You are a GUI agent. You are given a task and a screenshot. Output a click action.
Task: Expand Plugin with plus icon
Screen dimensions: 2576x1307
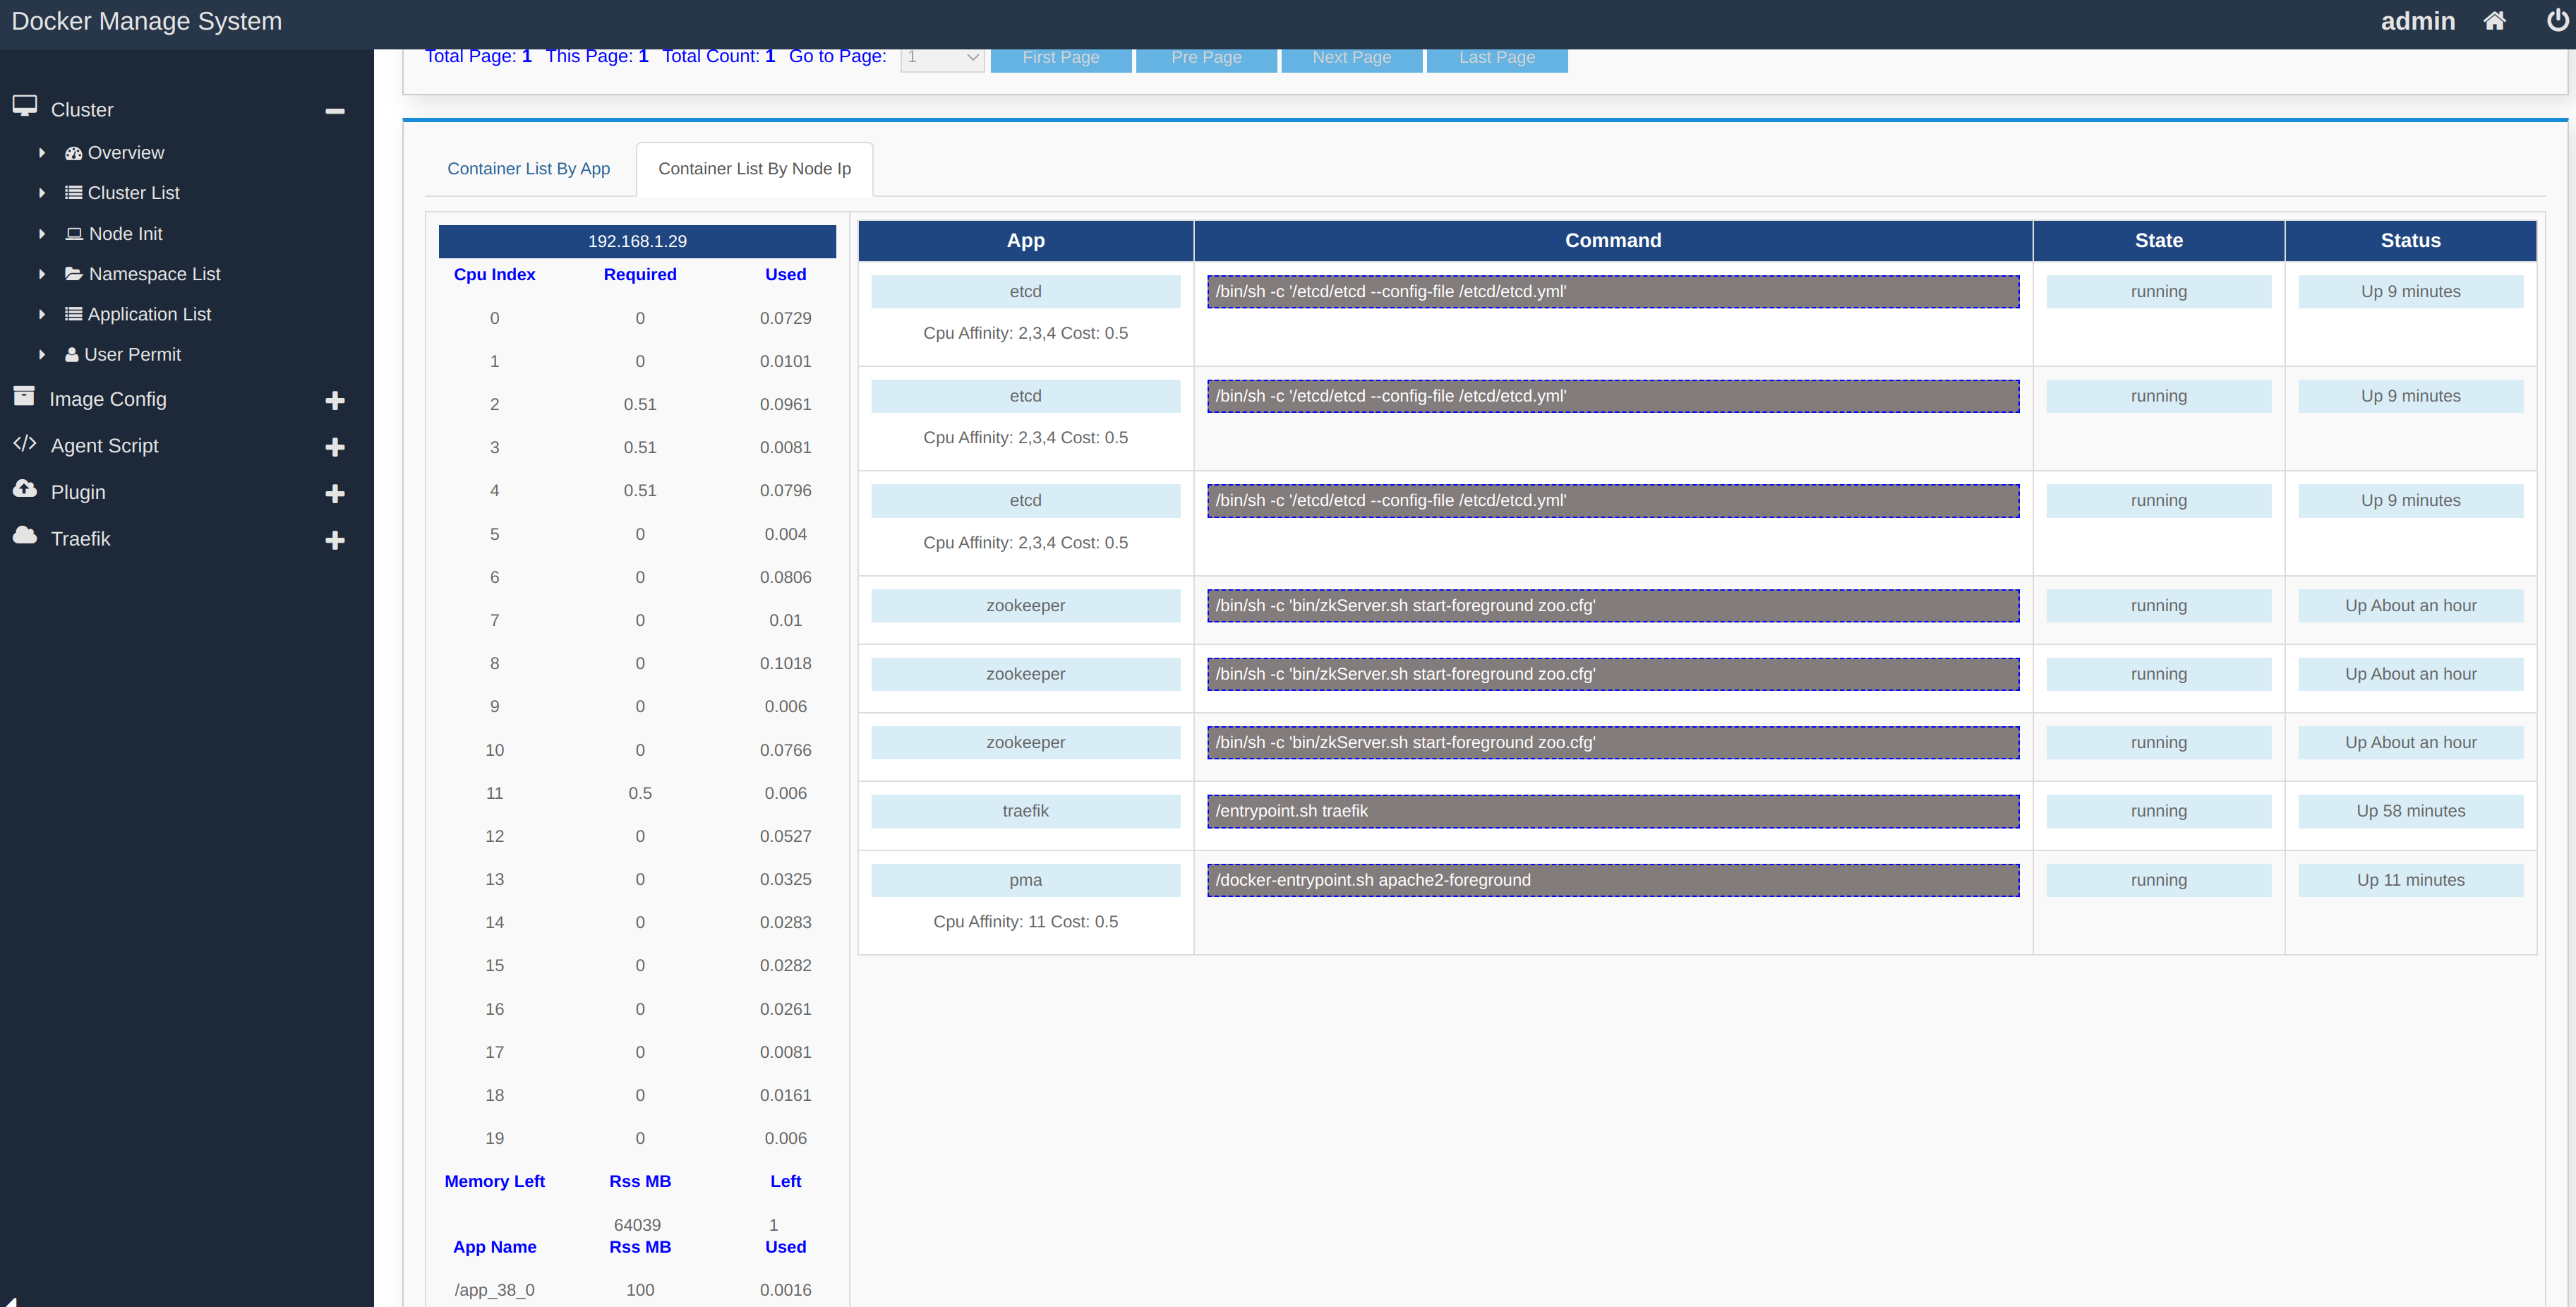click(335, 493)
